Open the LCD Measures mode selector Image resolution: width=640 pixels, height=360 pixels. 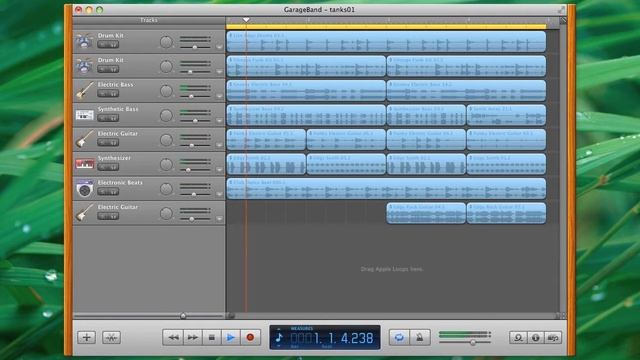pyautogui.click(x=302, y=329)
